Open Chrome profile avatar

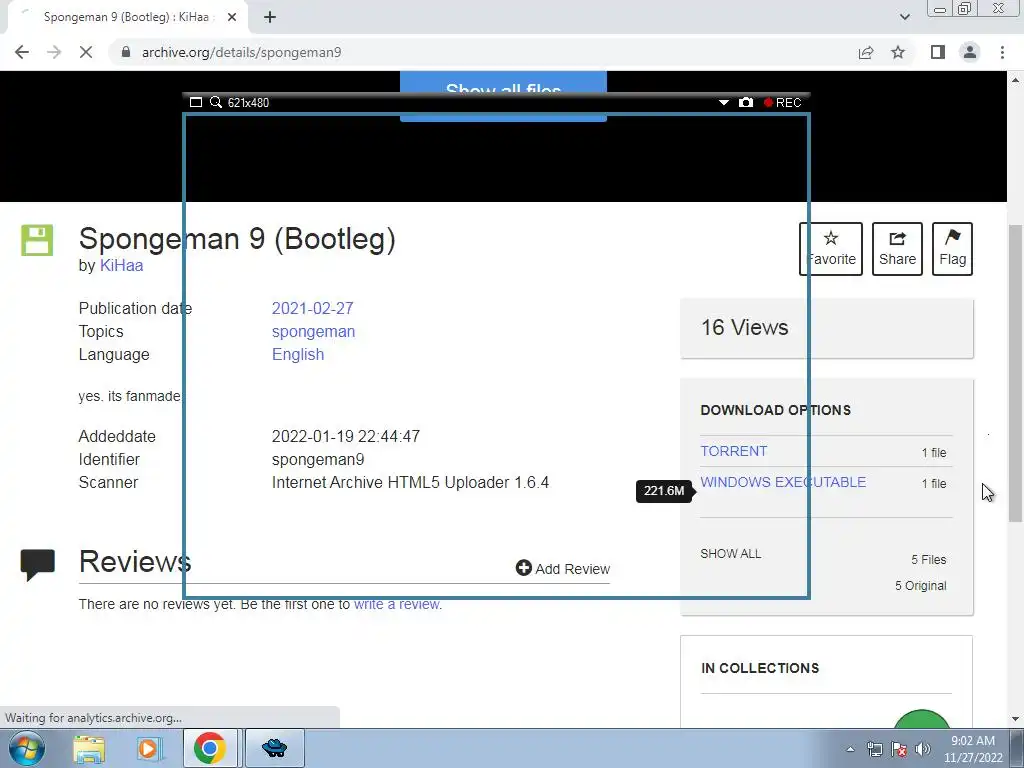970,52
